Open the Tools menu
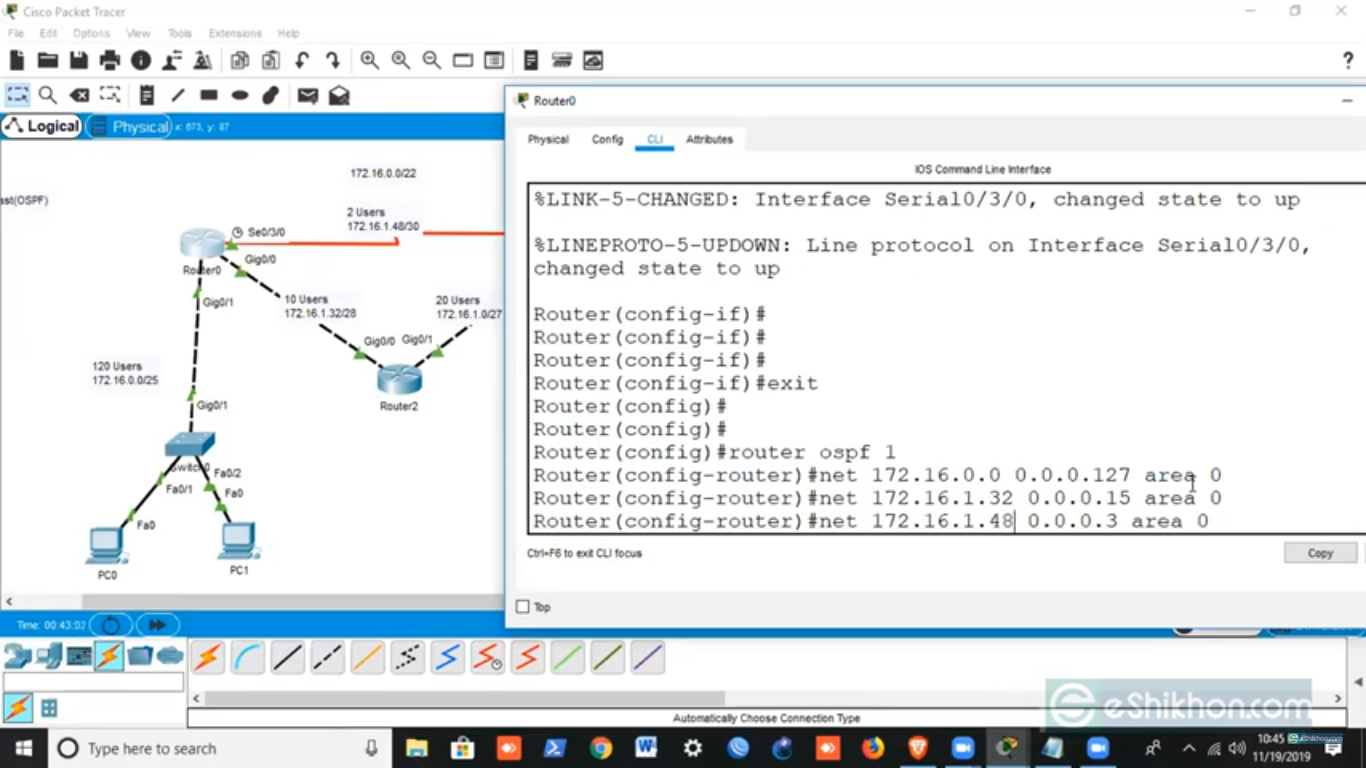This screenshot has height=768, width=1366. (x=179, y=33)
